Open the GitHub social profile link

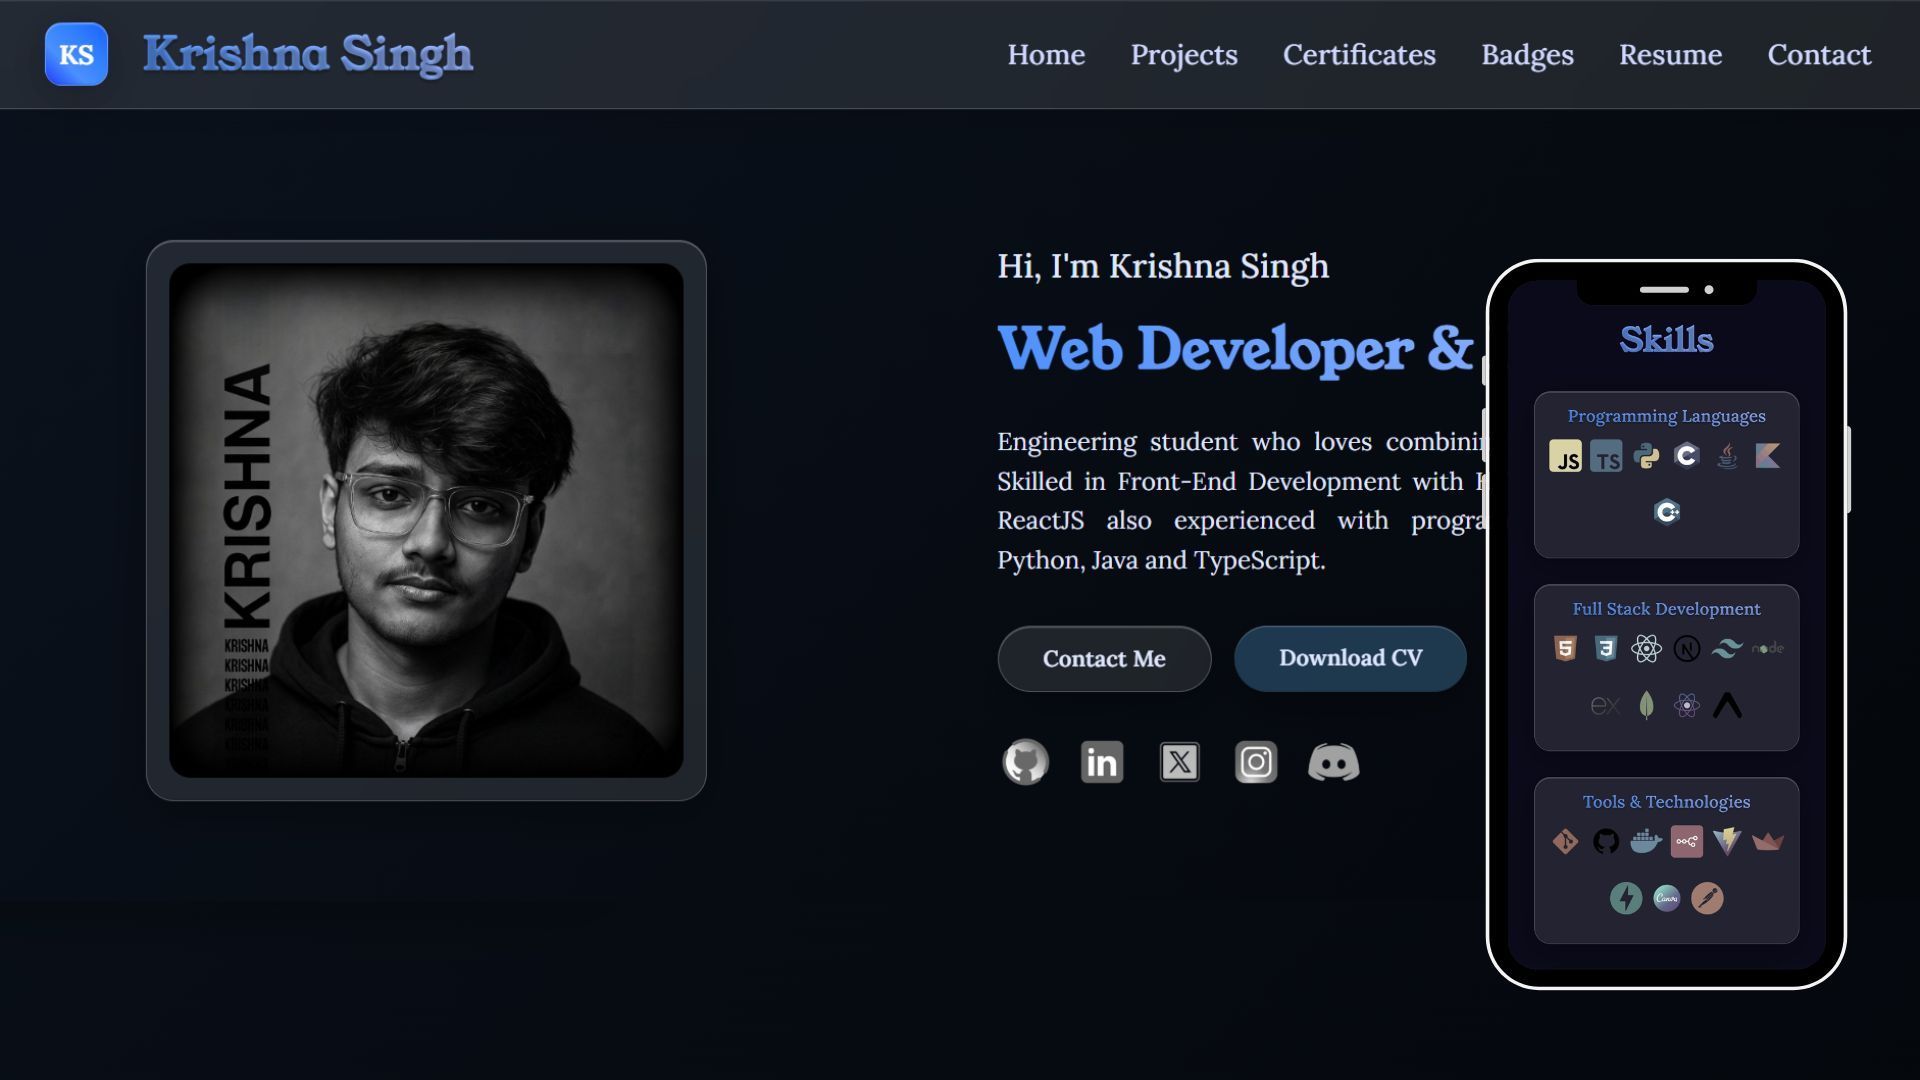(1025, 763)
